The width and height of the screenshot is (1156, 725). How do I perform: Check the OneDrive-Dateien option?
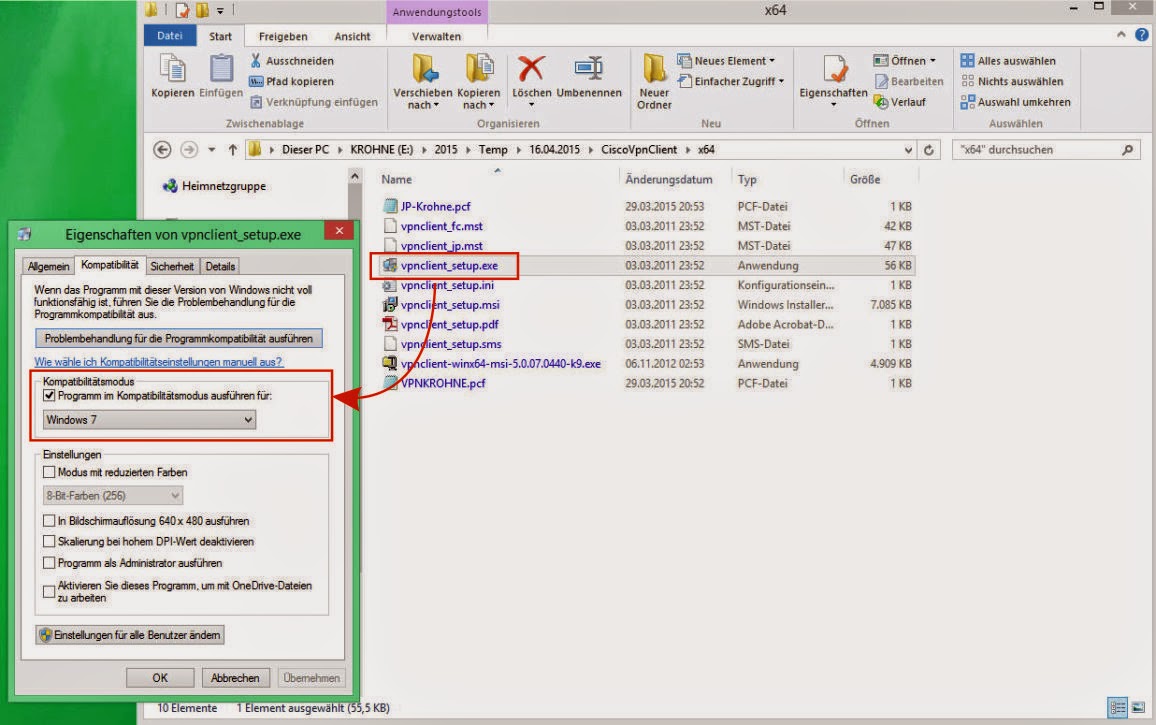click(x=49, y=592)
